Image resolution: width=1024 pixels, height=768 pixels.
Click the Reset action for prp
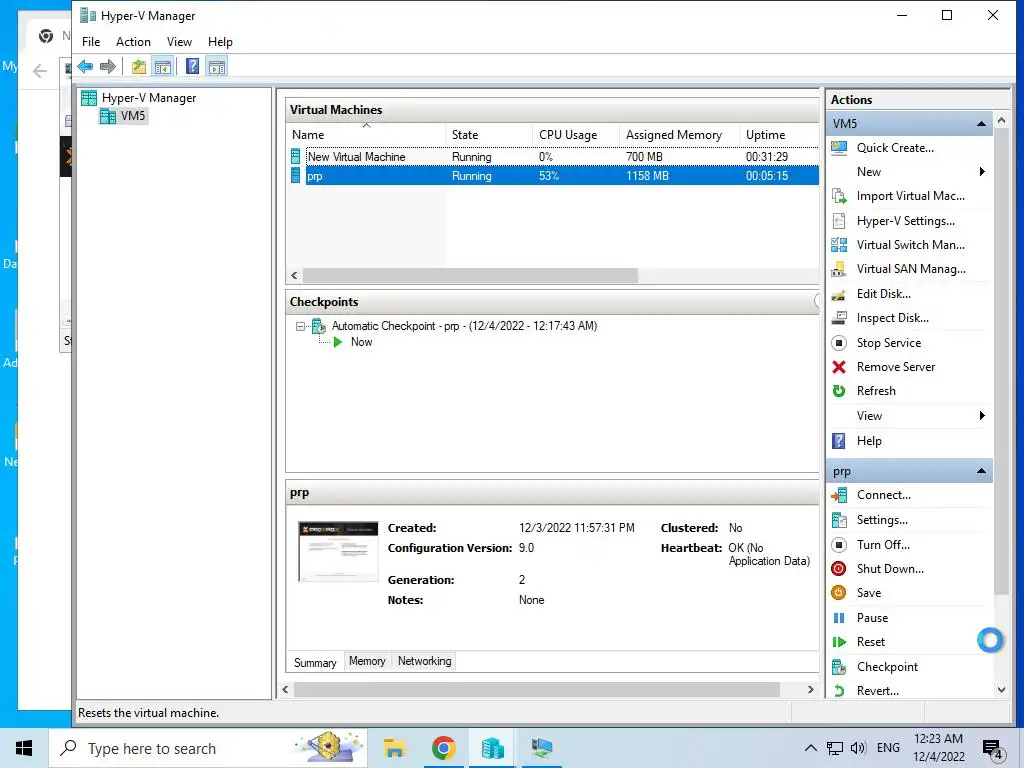[x=871, y=642]
